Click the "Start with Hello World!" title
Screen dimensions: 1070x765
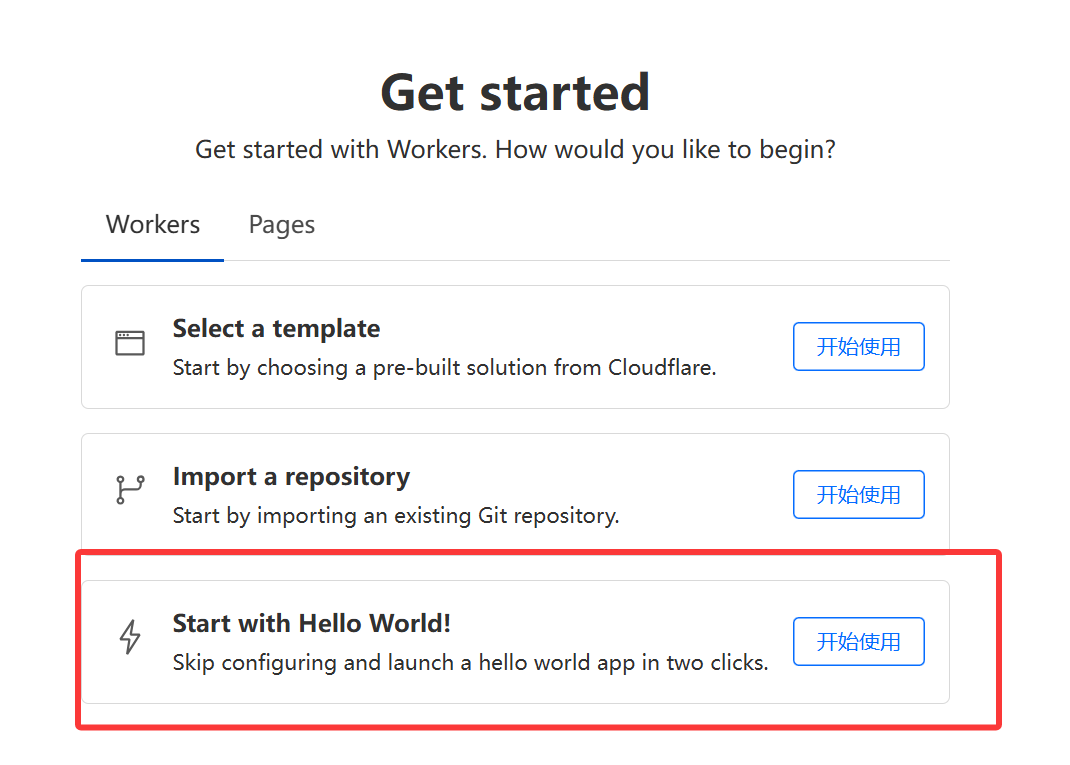pyautogui.click(x=312, y=624)
